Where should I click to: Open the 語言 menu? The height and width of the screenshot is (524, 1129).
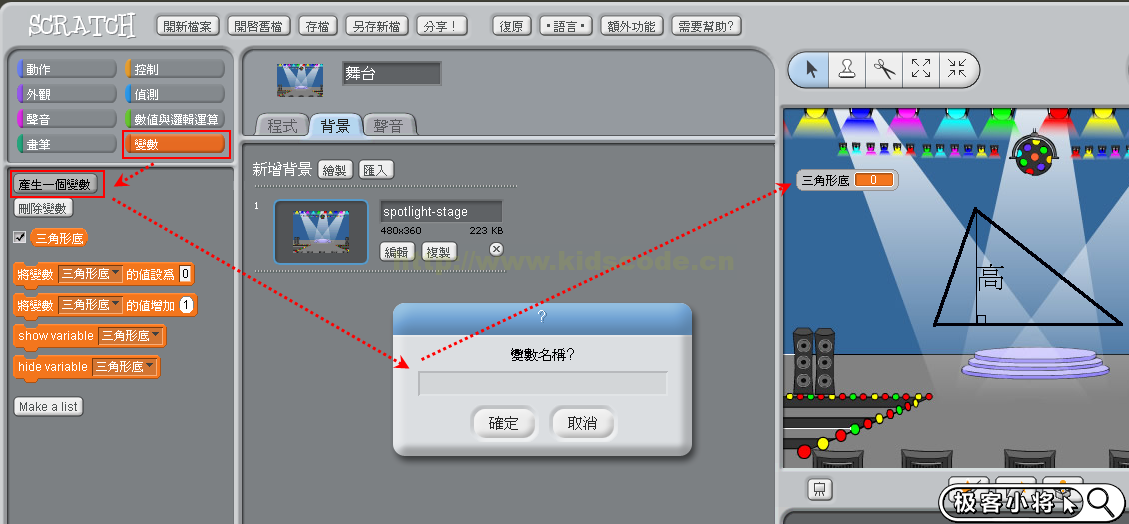[x=565, y=27]
